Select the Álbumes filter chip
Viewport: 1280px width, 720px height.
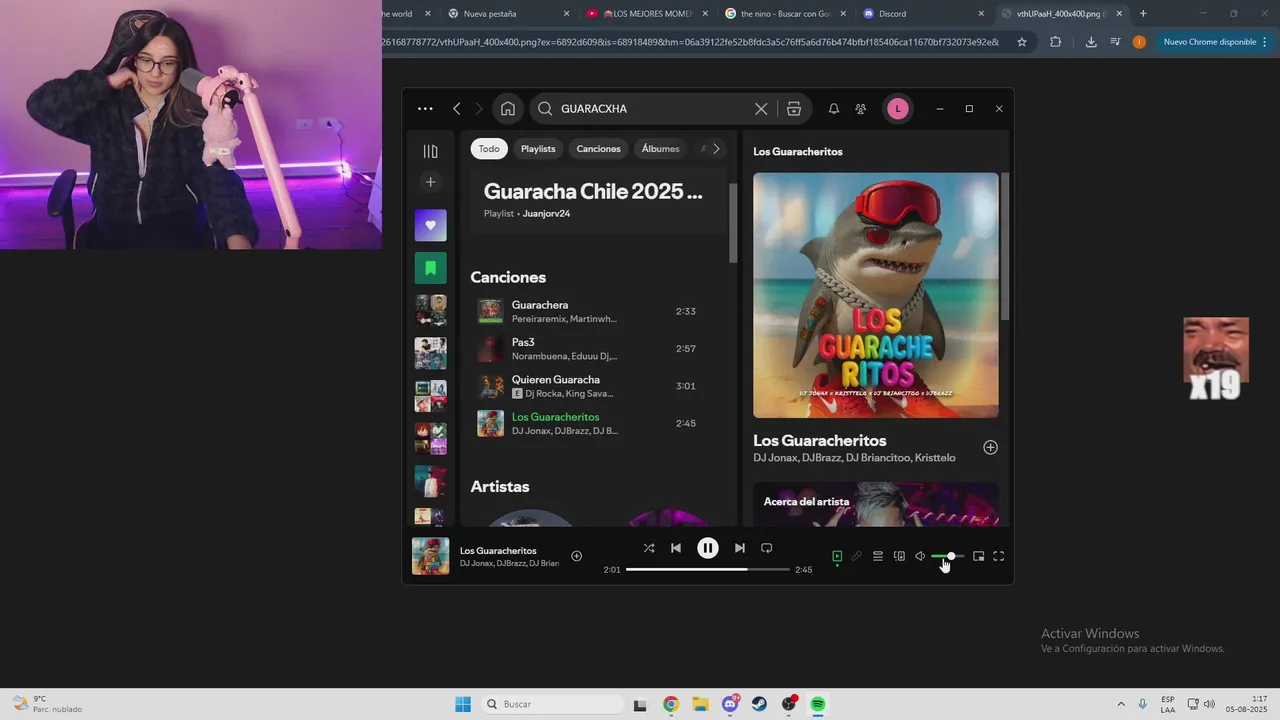click(x=660, y=149)
